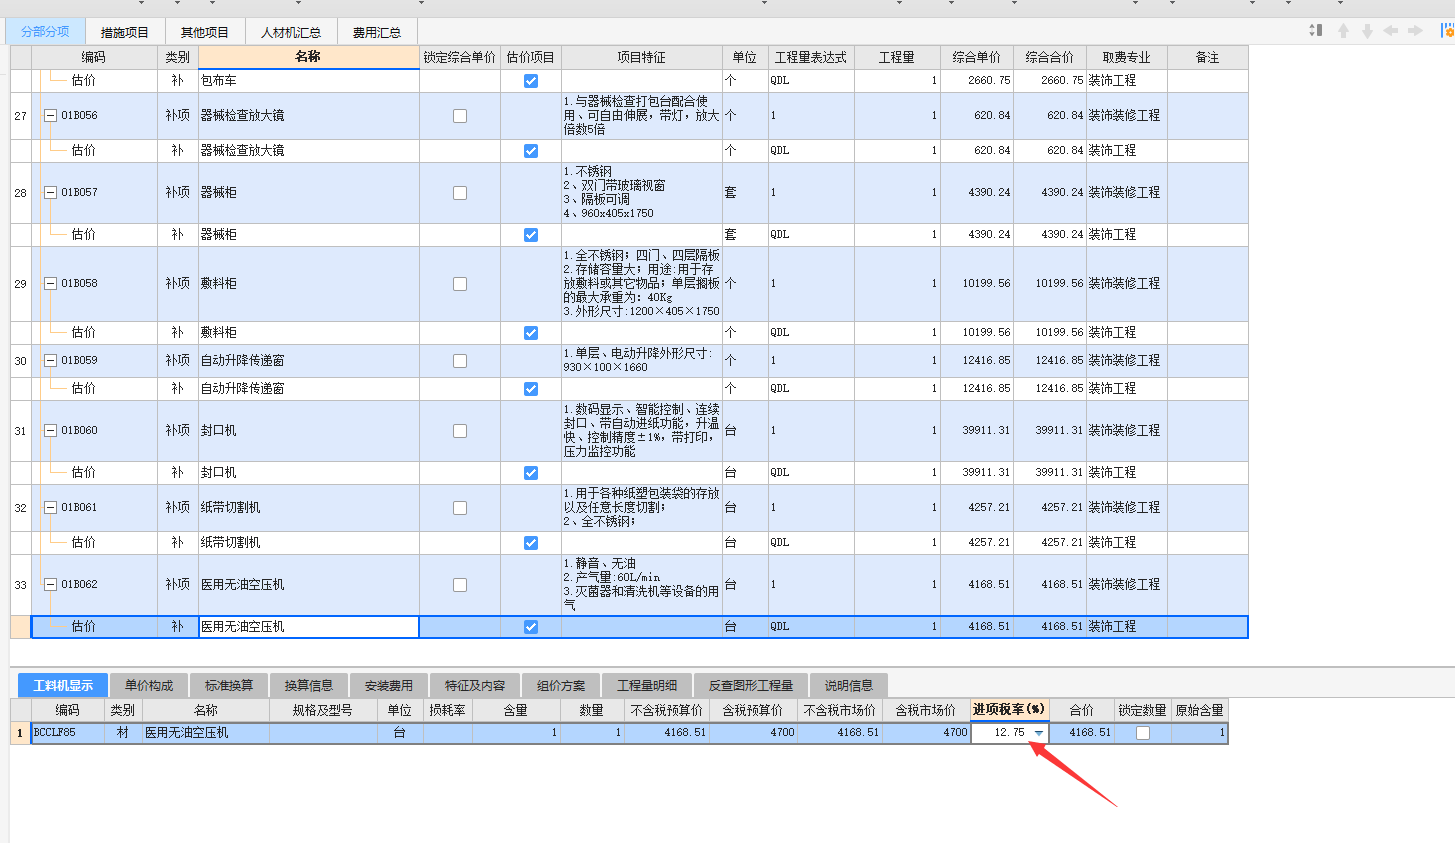
Task: Open the 工程量明细 bottom tab
Action: click(x=647, y=685)
